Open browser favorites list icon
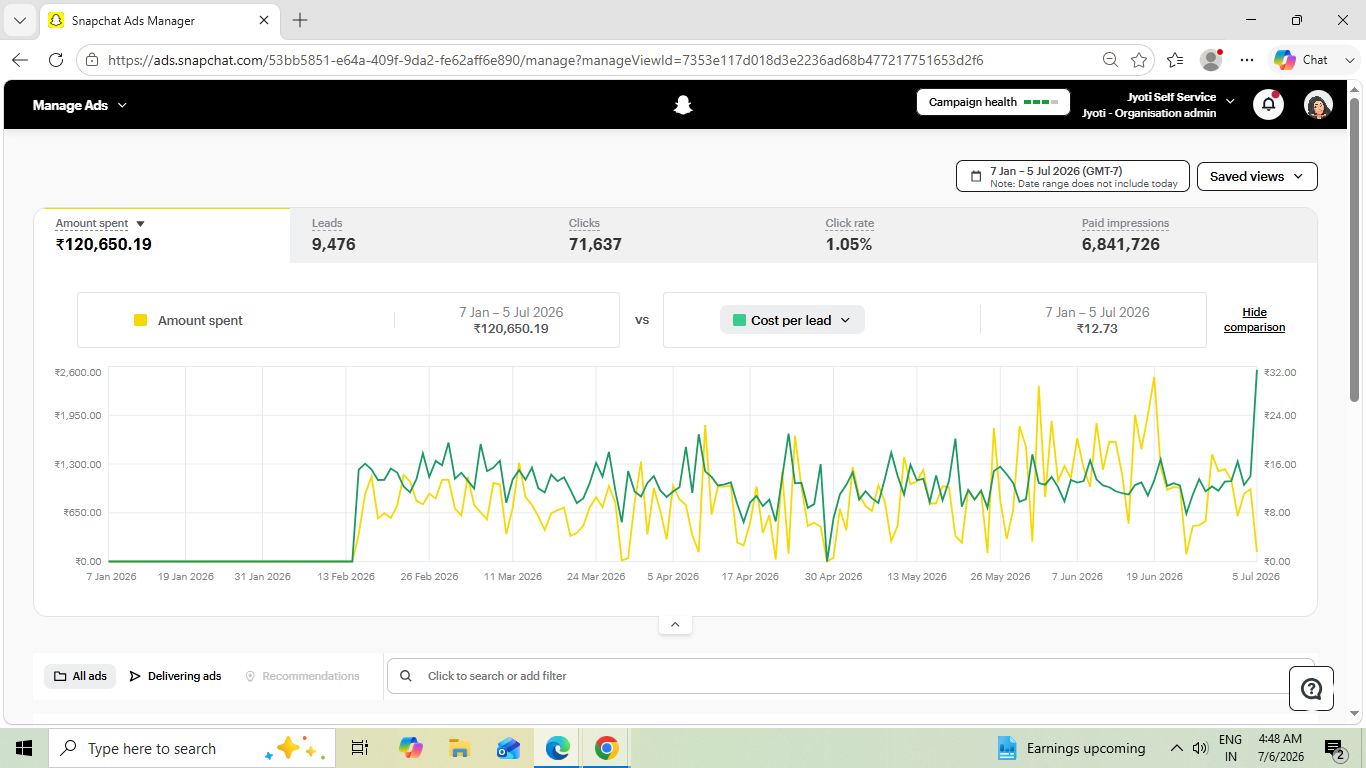 tap(1175, 60)
